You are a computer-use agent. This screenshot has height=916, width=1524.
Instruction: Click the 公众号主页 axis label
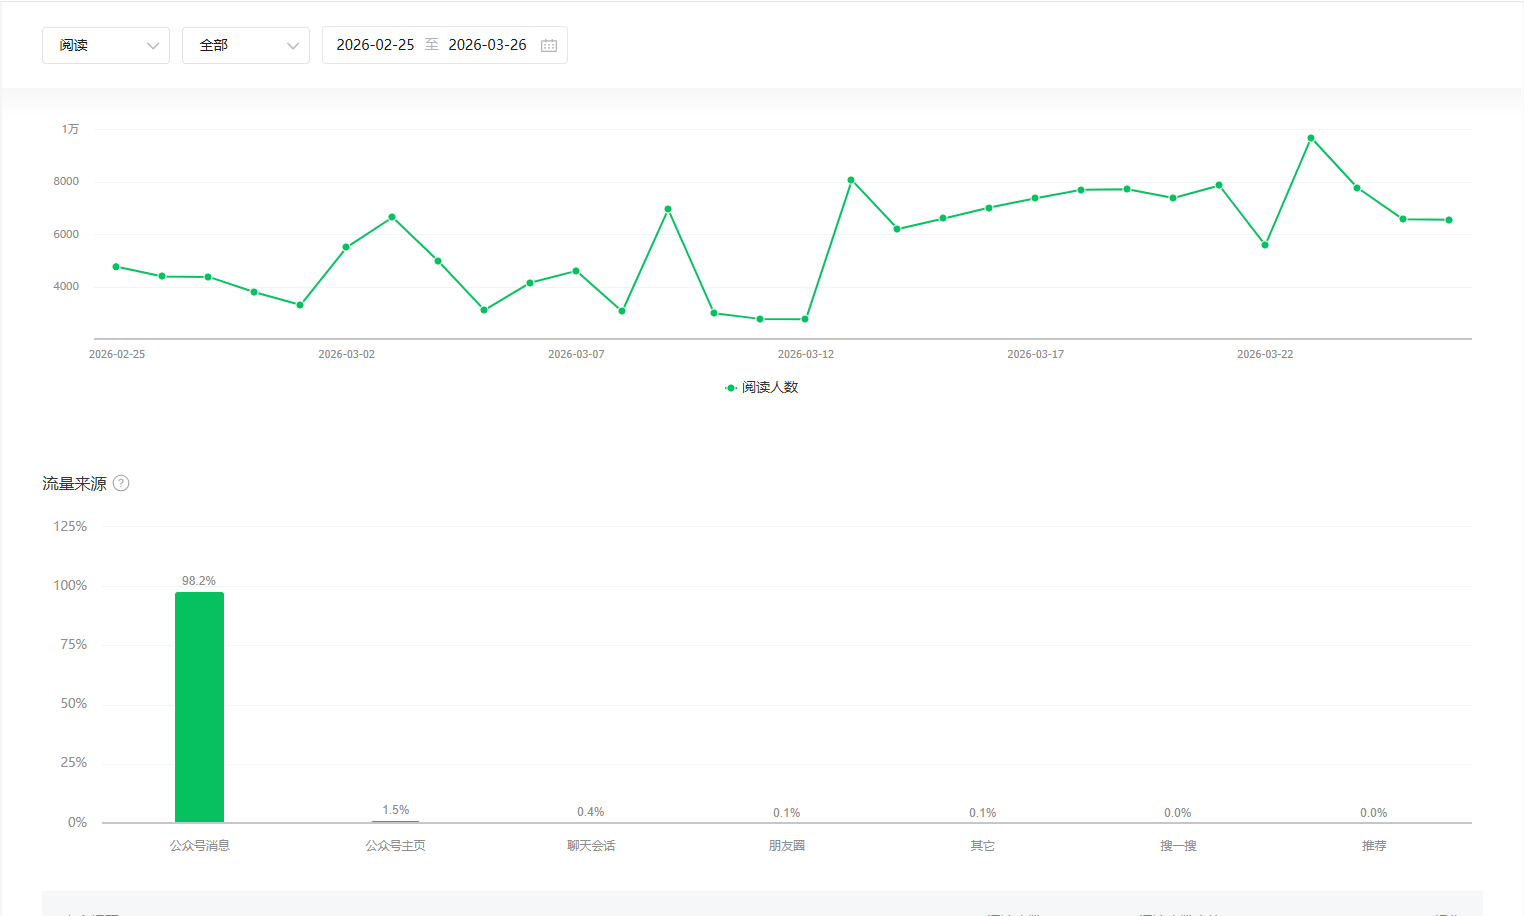click(395, 845)
